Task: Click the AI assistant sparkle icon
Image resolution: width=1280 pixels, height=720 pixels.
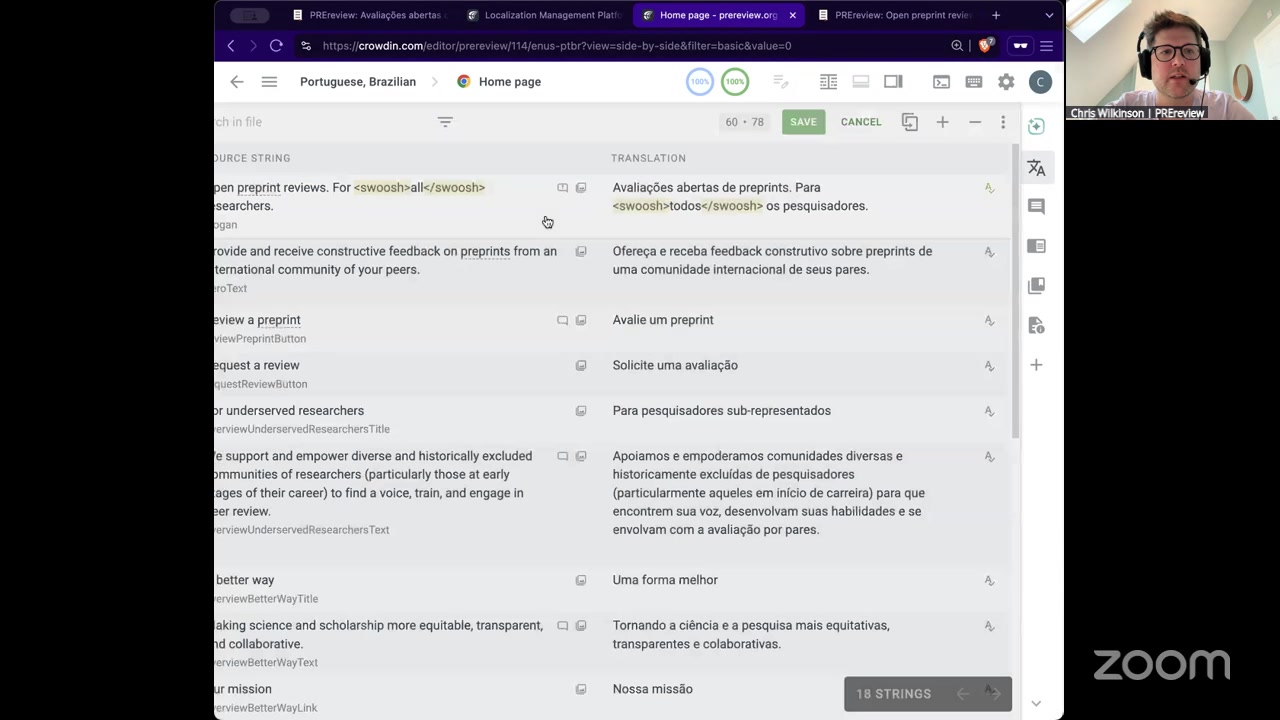Action: pyautogui.click(x=1036, y=126)
